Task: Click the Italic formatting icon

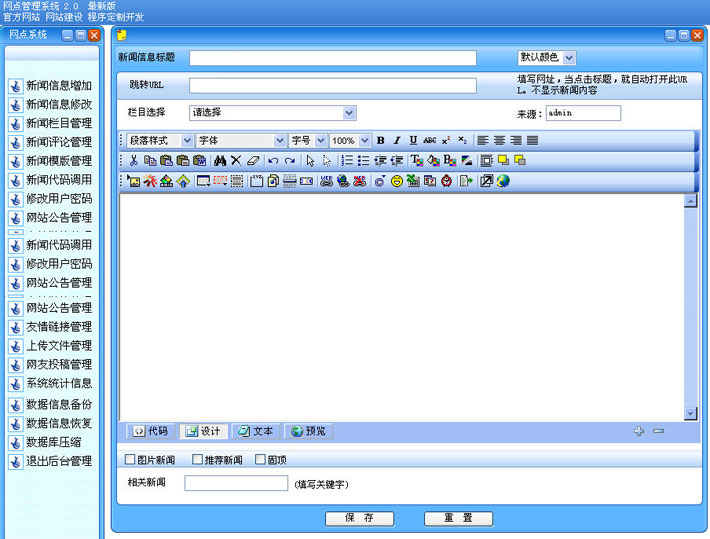Action: click(397, 140)
